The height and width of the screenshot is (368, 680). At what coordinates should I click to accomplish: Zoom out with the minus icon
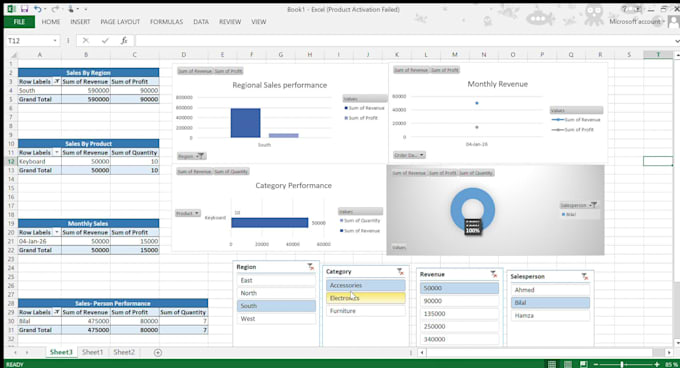coord(596,364)
